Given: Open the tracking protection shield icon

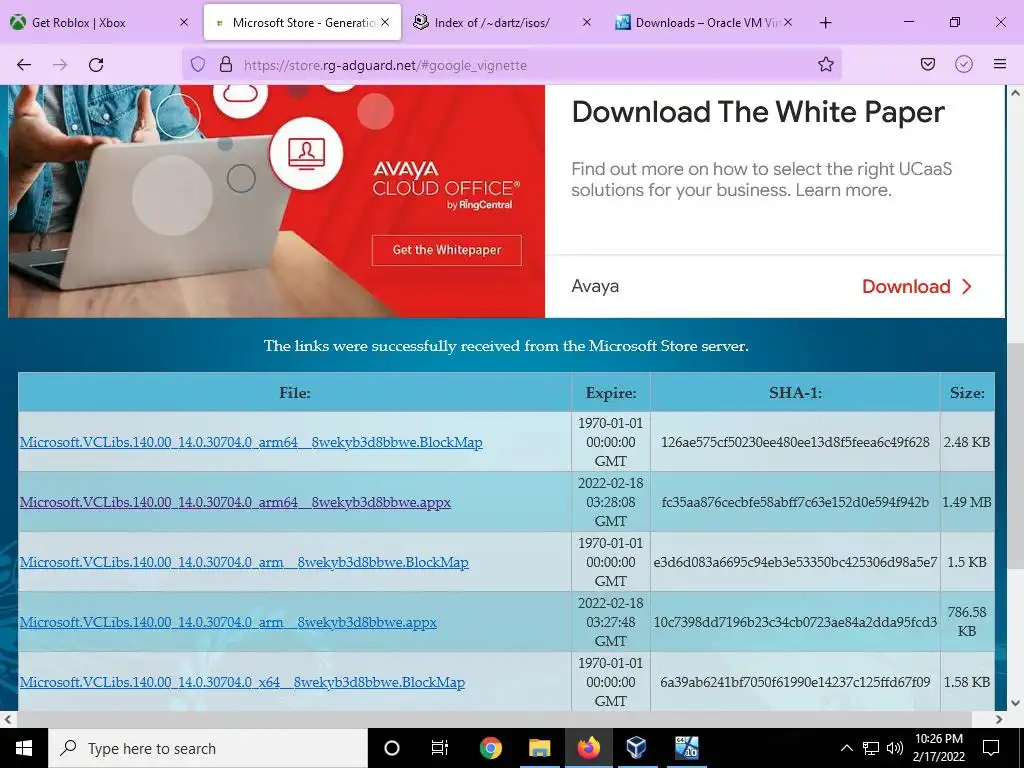Looking at the screenshot, I should (x=198, y=65).
